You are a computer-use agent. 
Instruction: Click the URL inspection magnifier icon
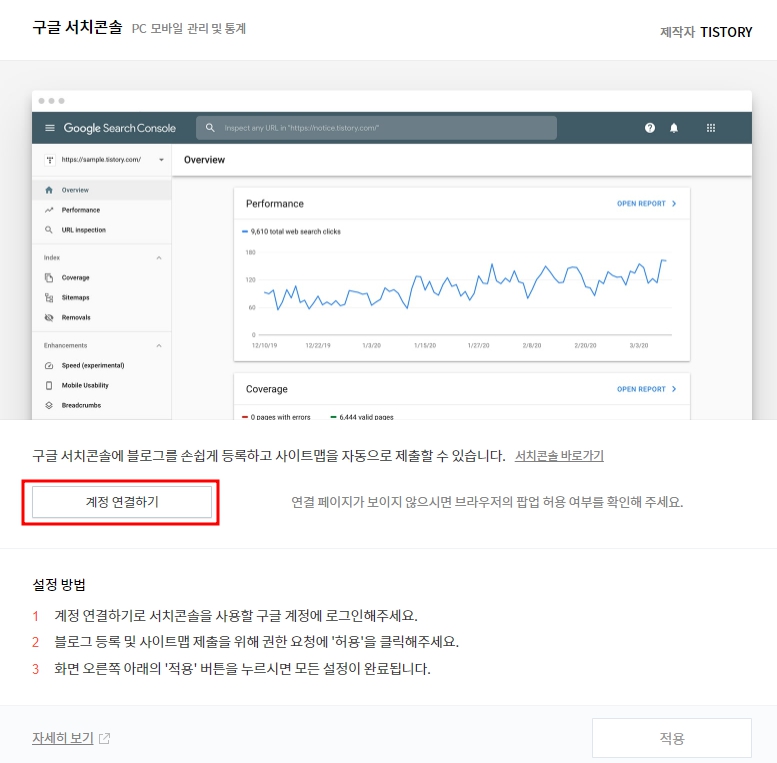(x=49, y=230)
